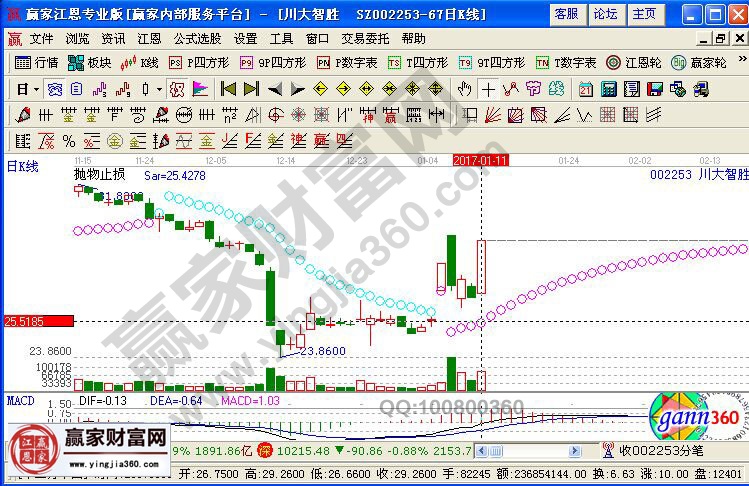Toggle the crosshair cursor tool
Screen dimensions: 749x486
488,88
